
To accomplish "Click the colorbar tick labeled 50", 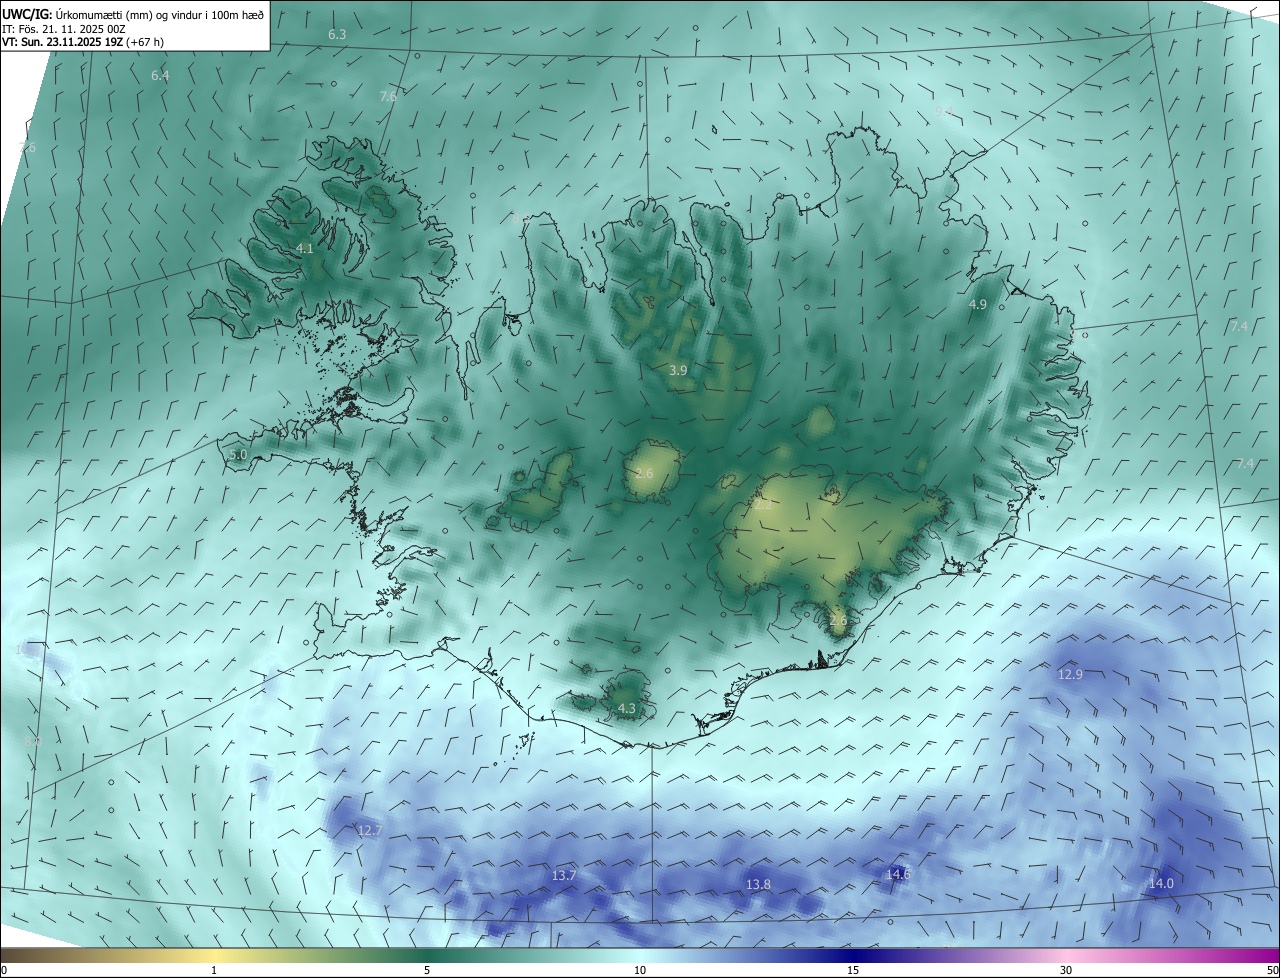I will pyautogui.click(x=1273, y=970).
